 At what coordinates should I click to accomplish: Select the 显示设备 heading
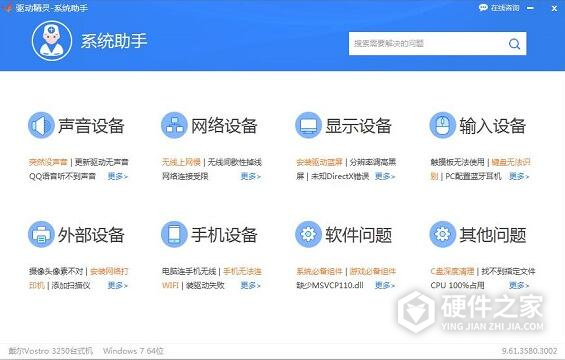358,126
